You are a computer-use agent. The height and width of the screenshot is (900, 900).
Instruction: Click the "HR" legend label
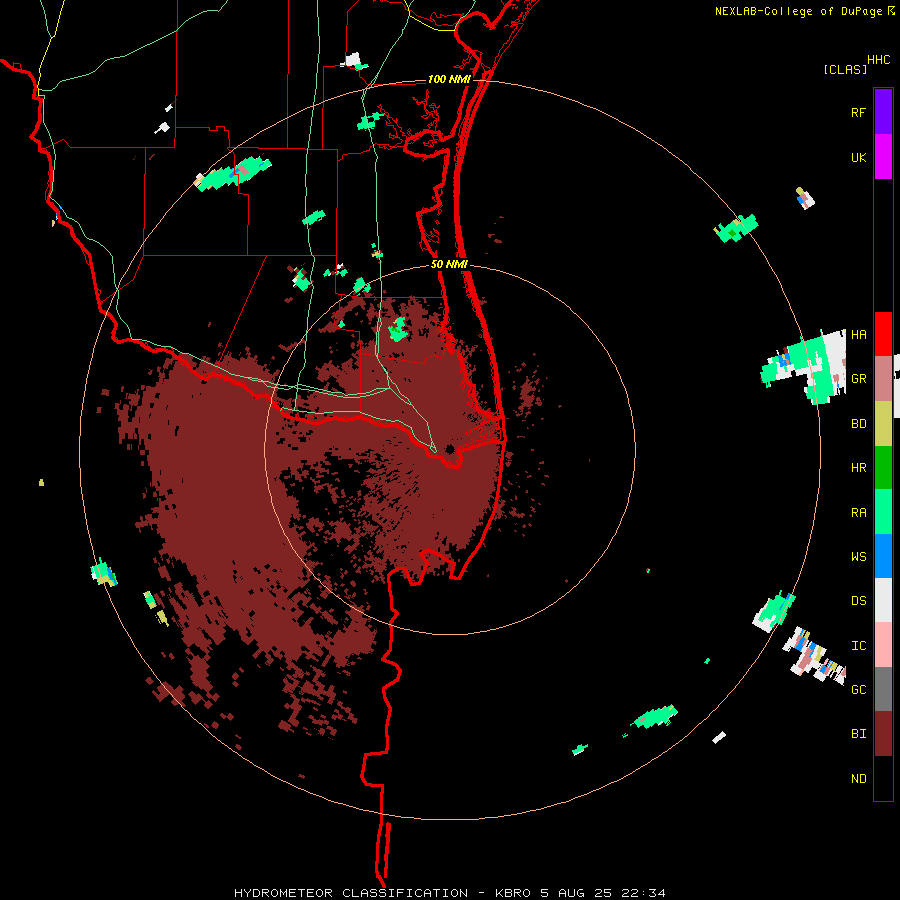(858, 468)
